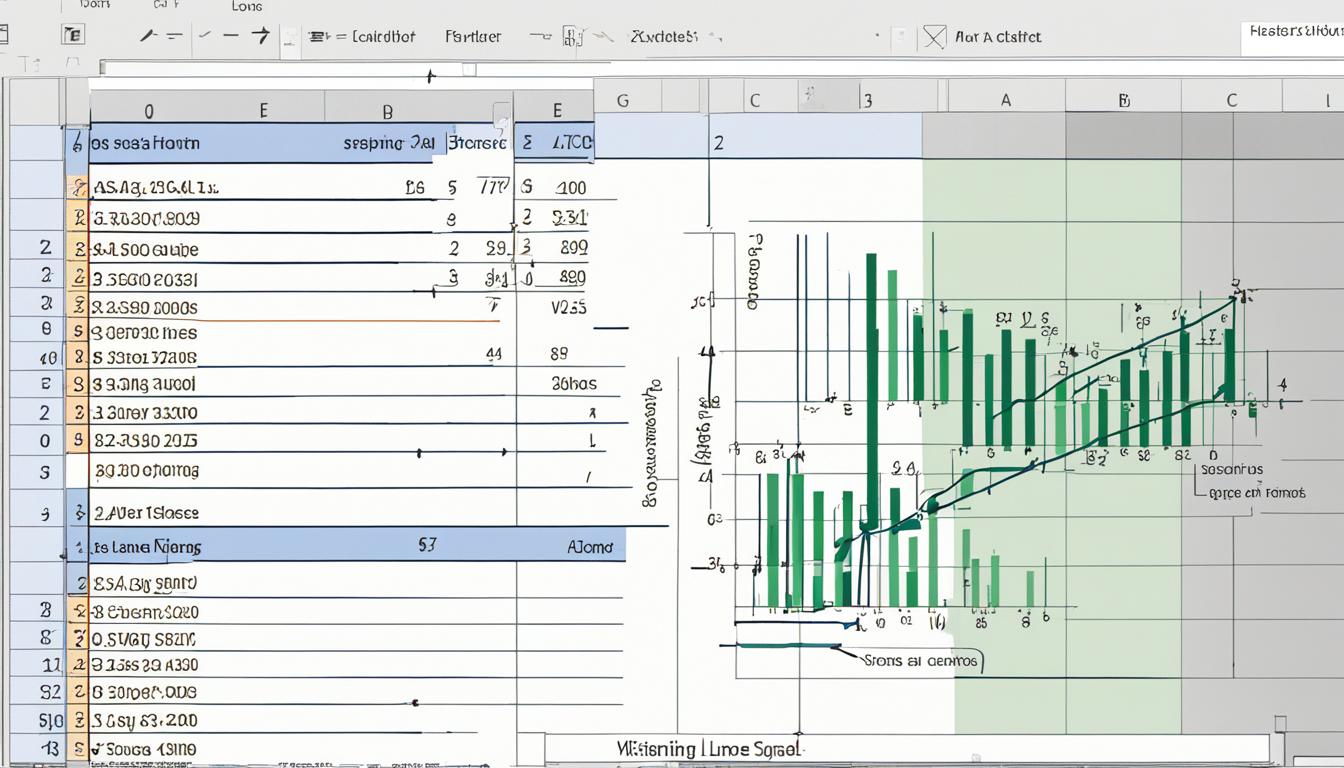Click the 'Aar A ctsitet' toolbar button
The width and height of the screenshot is (1344, 768).
click(x=997, y=37)
